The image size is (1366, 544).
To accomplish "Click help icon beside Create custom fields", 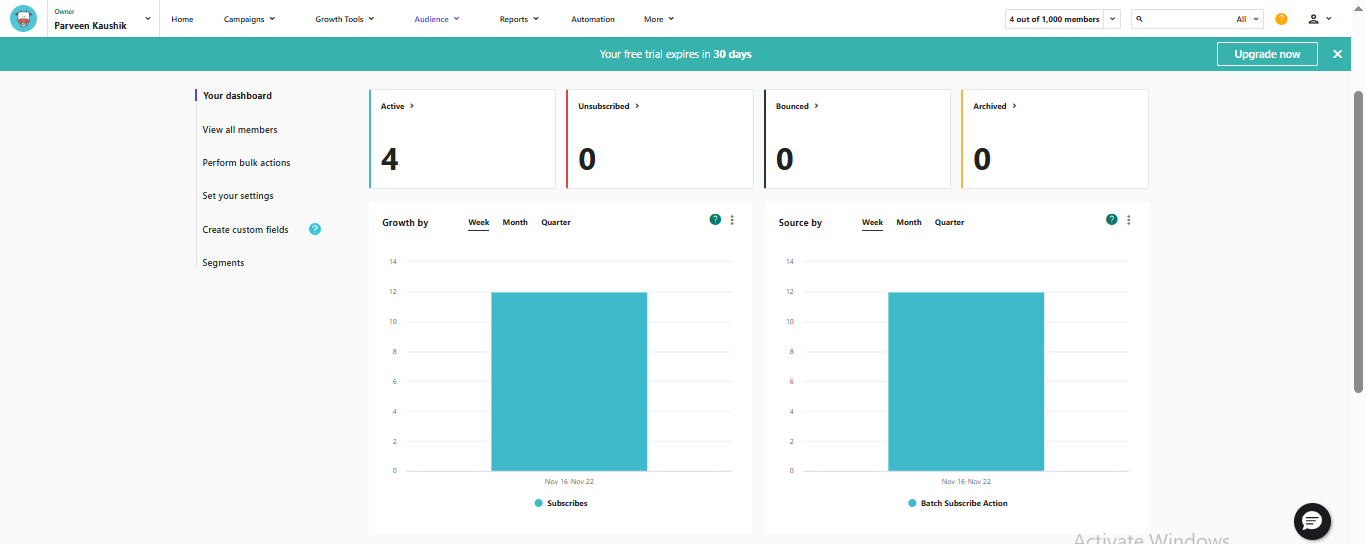I will point(315,229).
